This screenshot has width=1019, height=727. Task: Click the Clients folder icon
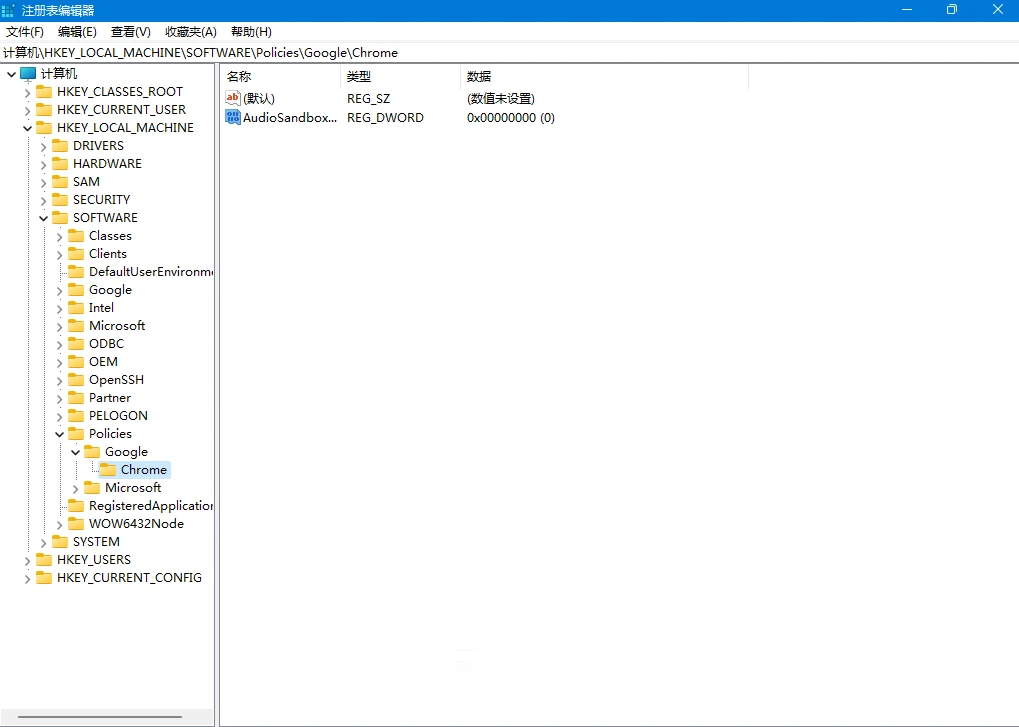pyautogui.click(x=76, y=253)
